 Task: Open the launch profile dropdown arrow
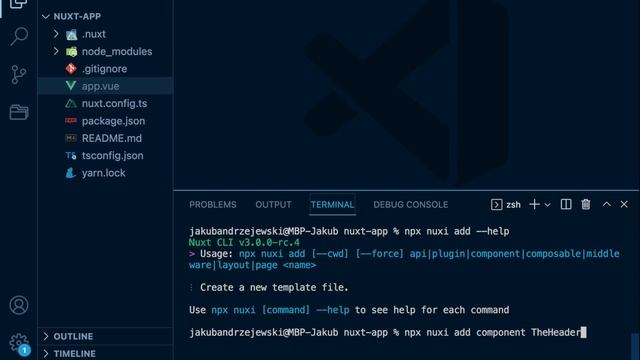[x=548, y=205]
